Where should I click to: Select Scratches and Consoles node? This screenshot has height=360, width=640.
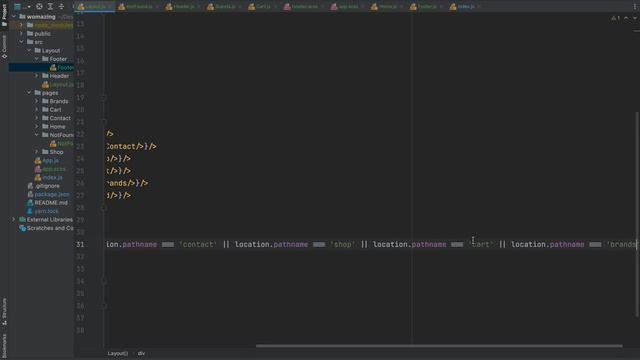click(47, 228)
